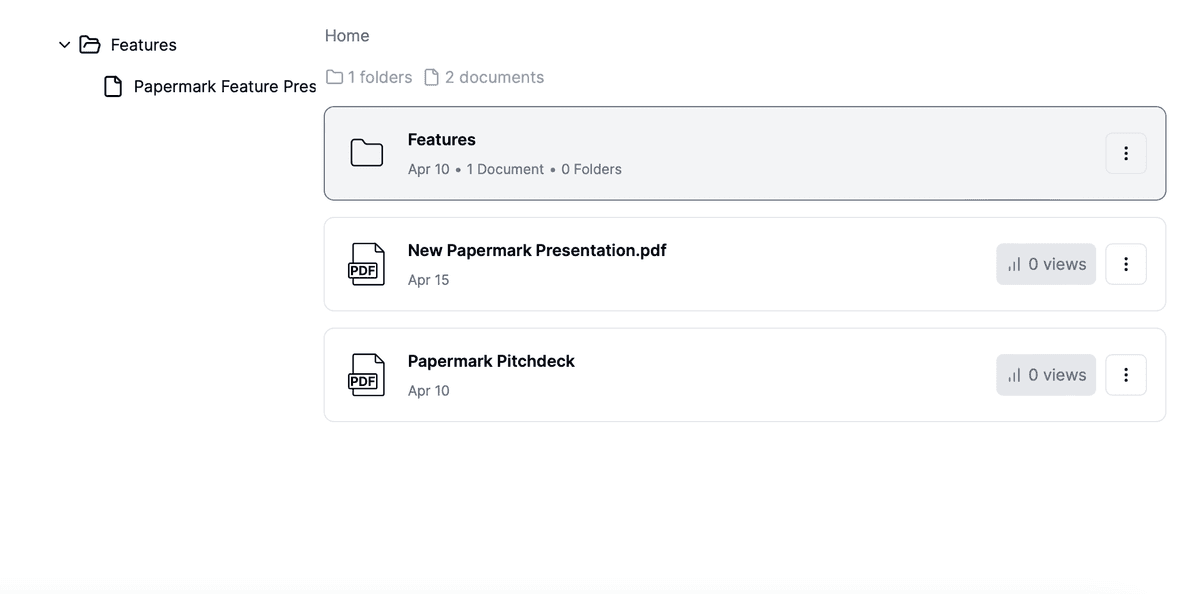Click the Features folder thumbnail icon

click(x=366, y=153)
